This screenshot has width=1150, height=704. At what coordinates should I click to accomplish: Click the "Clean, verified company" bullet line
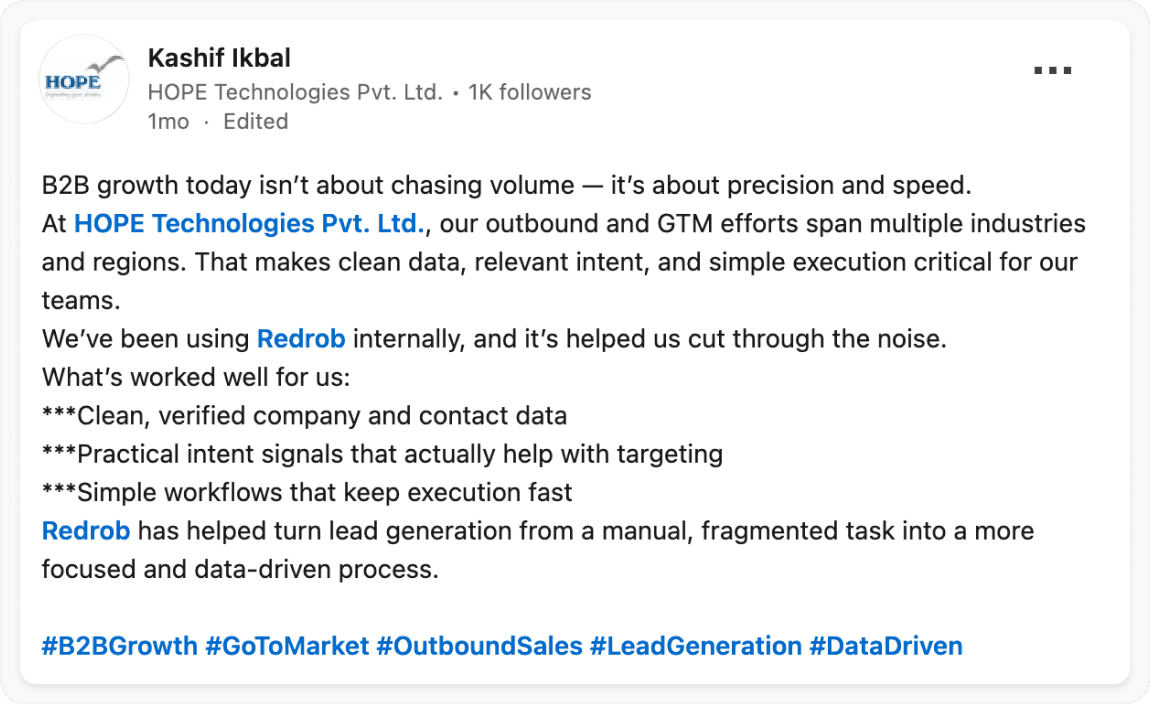[x=305, y=416]
